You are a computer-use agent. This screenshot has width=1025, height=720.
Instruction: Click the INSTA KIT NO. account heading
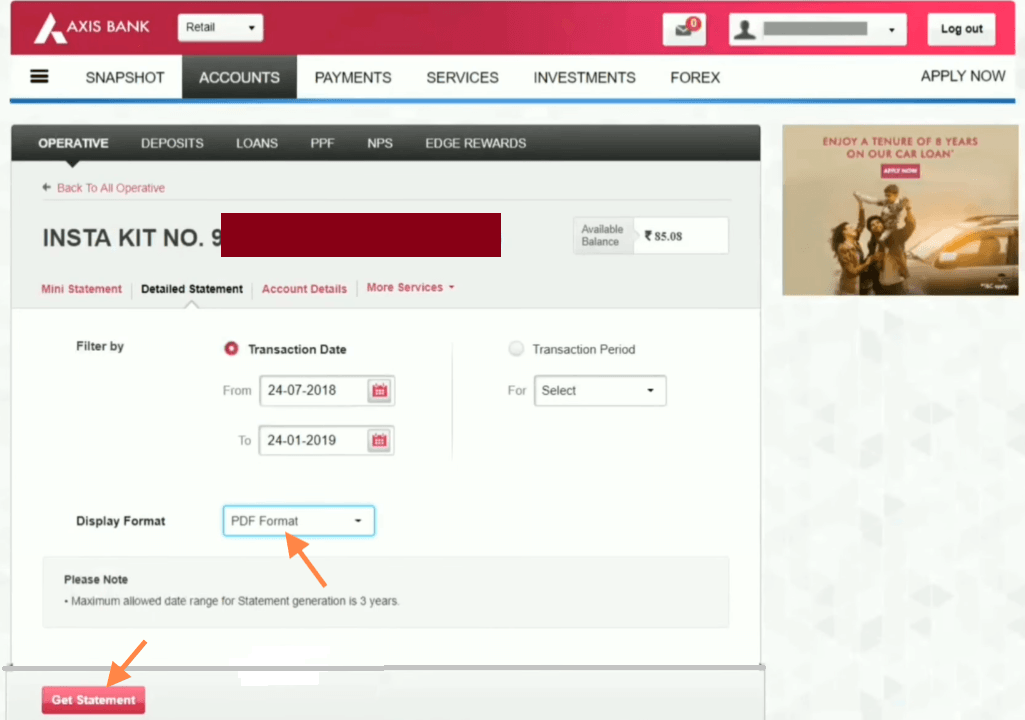[132, 237]
